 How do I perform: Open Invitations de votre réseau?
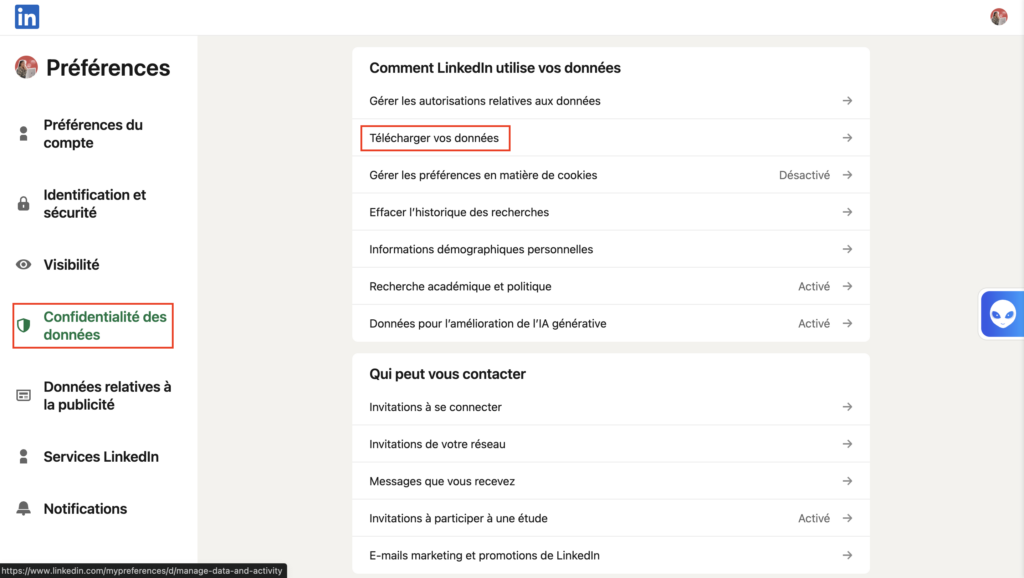click(x=611, y=444)
